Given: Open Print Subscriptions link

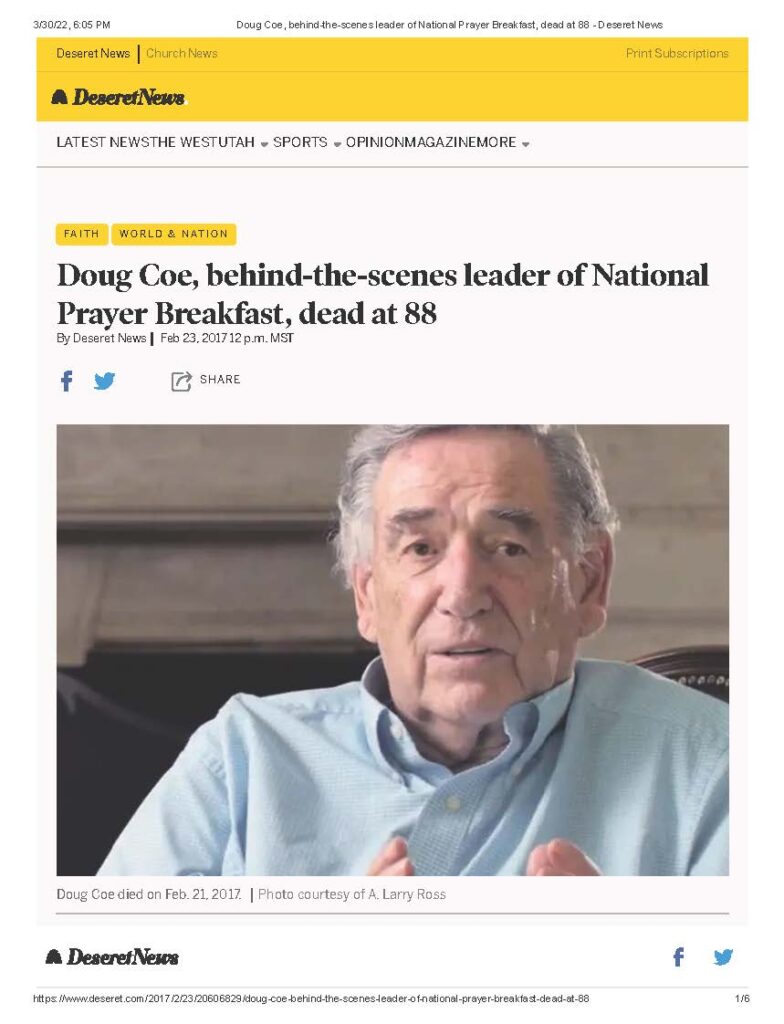Looking at the screenshot, I should coord(677,54).
